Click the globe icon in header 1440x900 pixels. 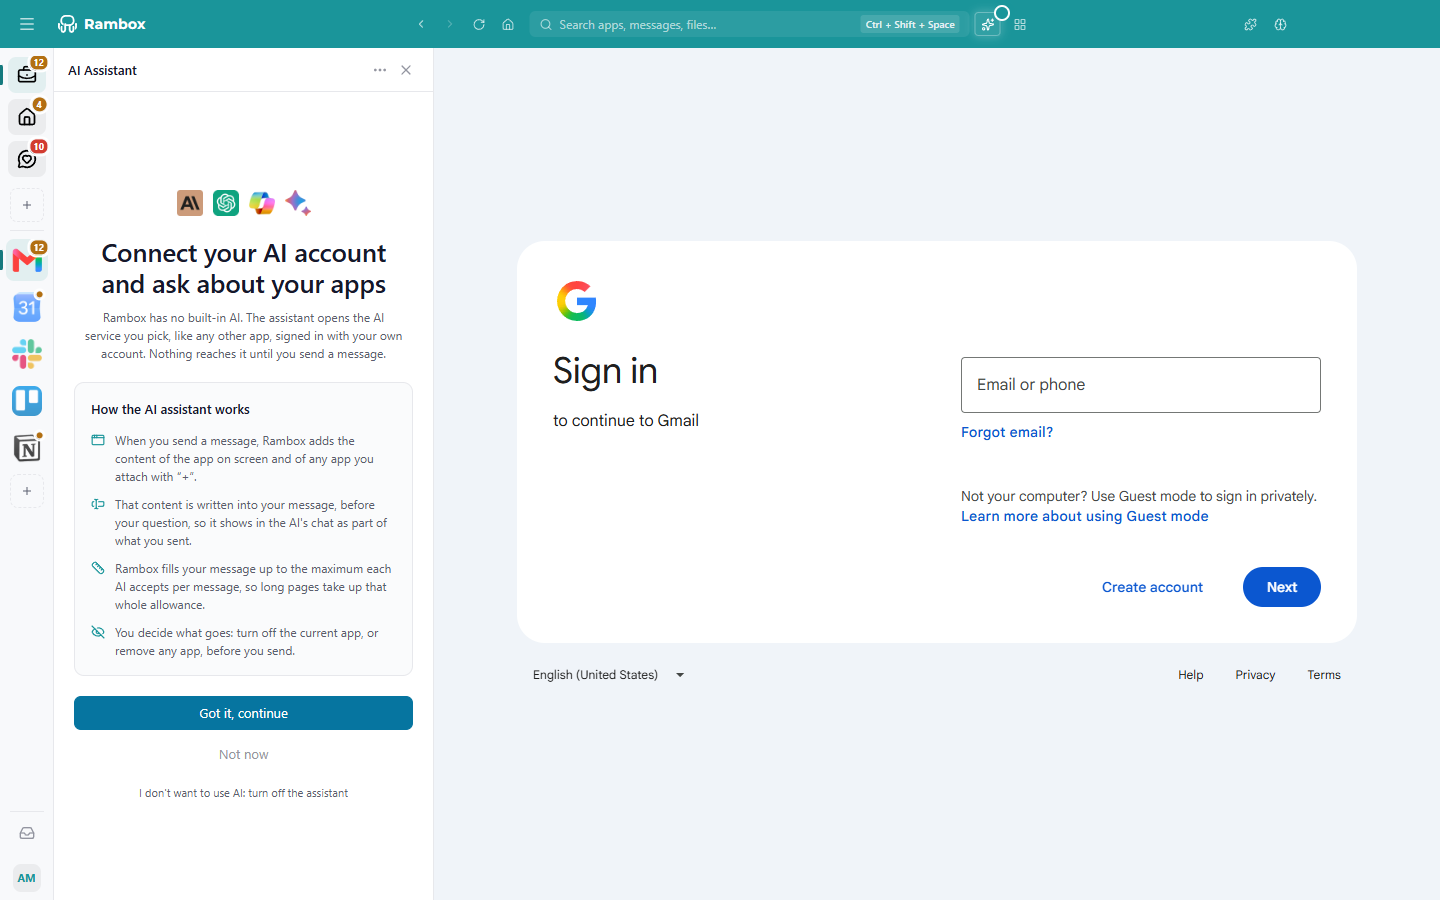[1280, 24]
